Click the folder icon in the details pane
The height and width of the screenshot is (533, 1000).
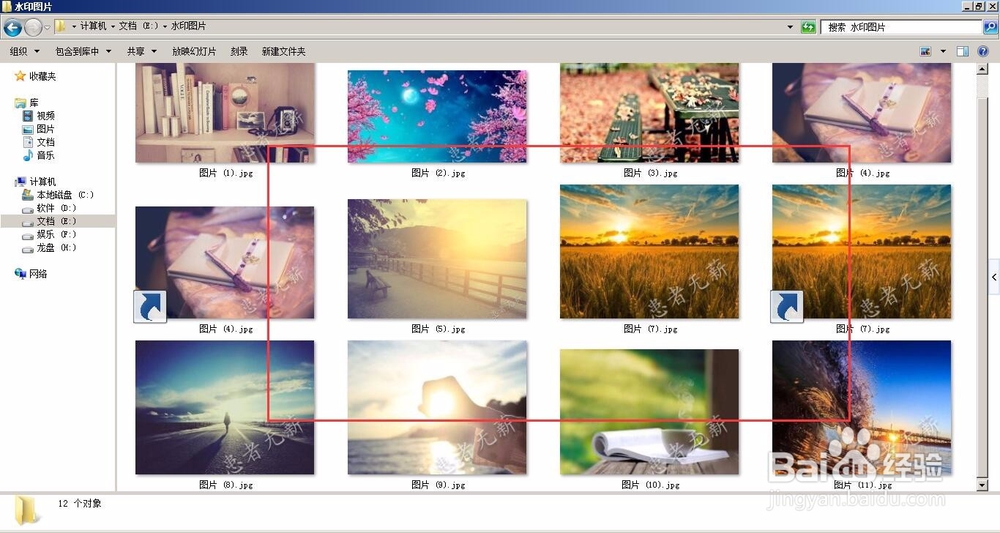pos(26,510)
